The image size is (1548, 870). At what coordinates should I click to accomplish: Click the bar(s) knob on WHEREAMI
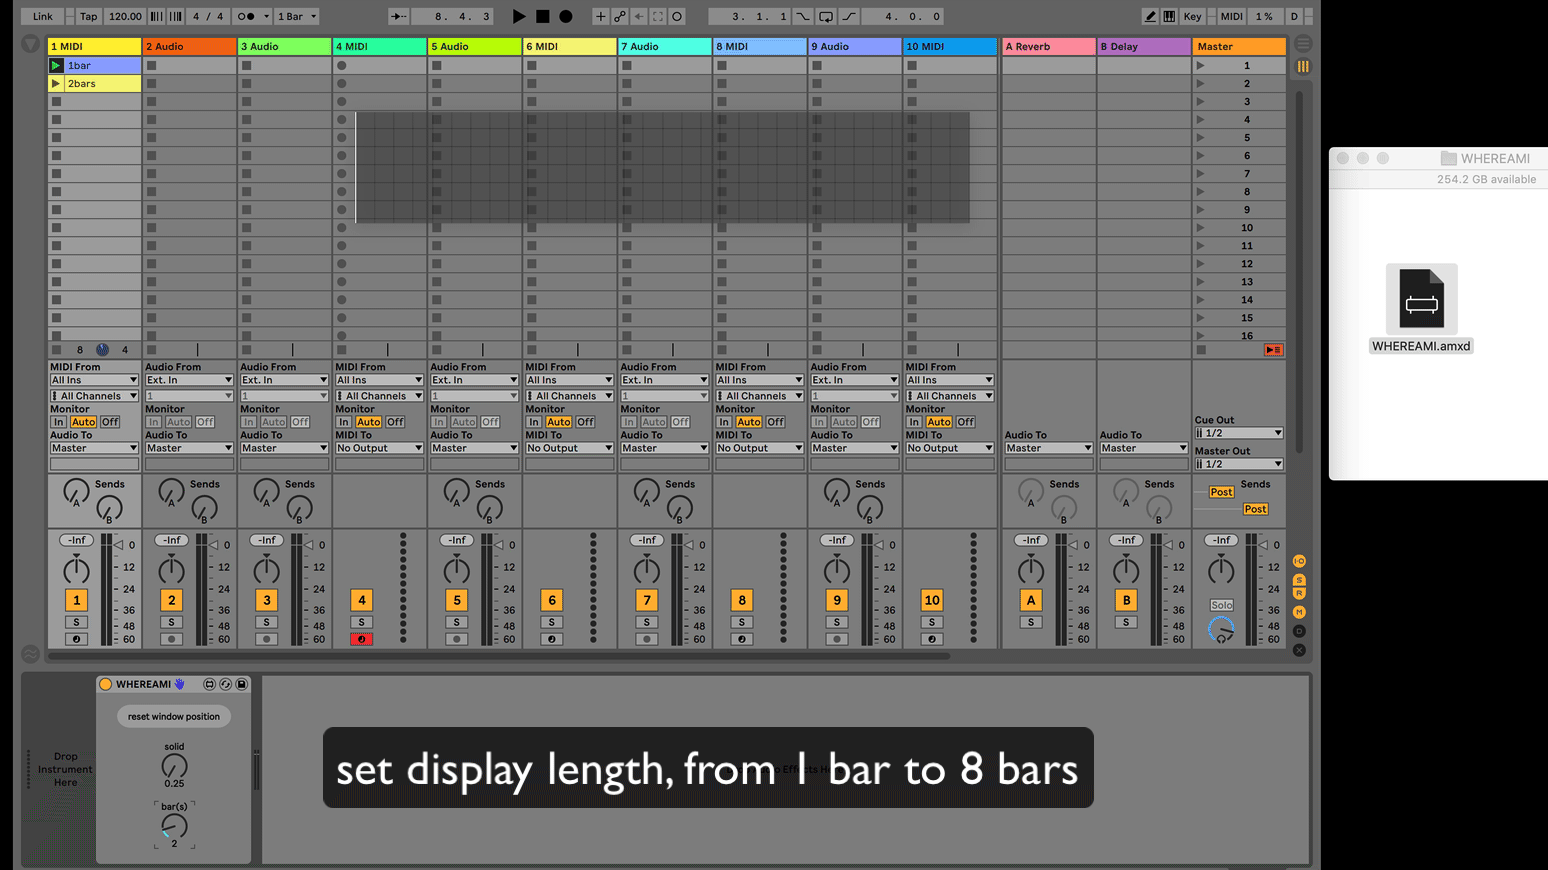[x=174, y=825]
